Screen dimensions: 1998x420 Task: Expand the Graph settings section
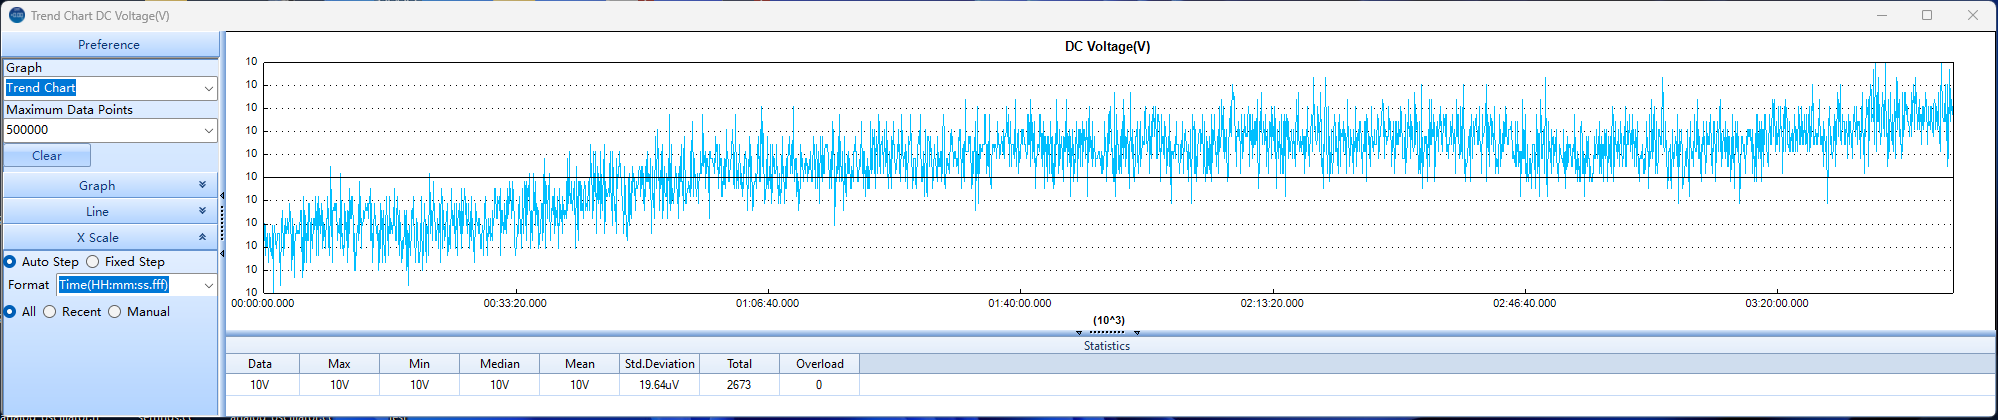point(110,186)
